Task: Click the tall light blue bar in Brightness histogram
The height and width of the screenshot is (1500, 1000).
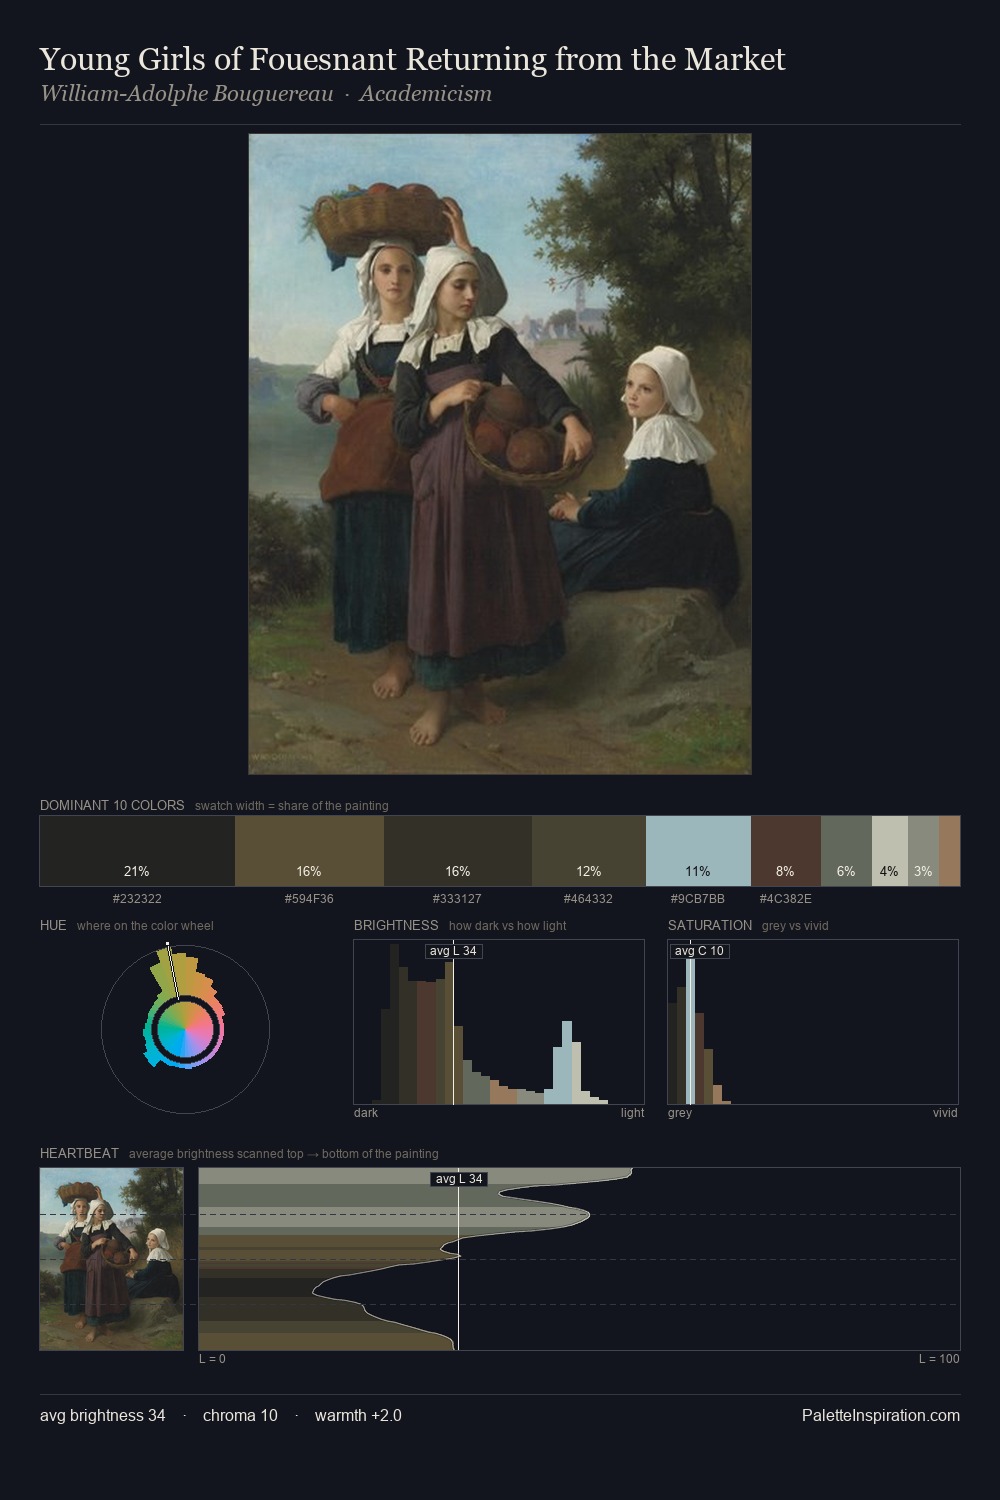Action: [x=567, y=1062]
